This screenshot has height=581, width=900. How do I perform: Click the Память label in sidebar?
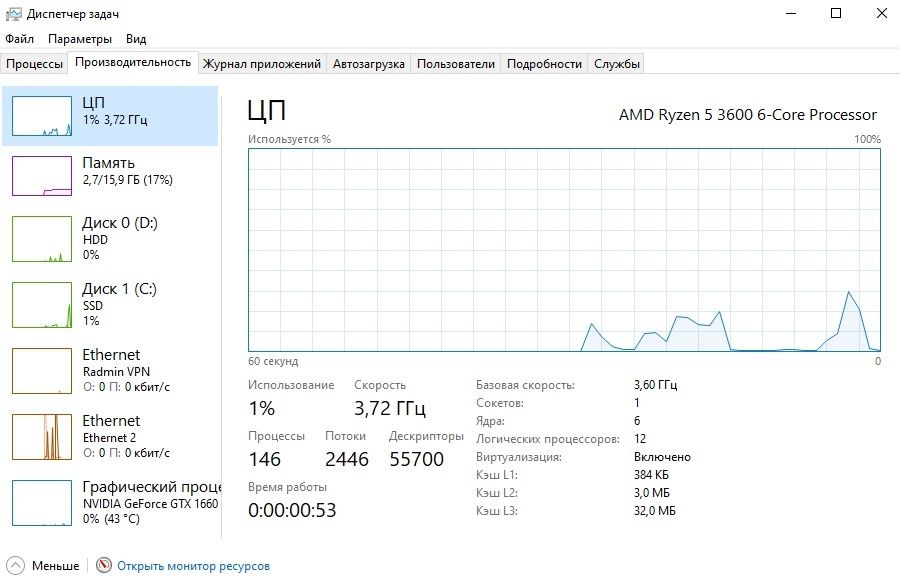tap(108, 163)
